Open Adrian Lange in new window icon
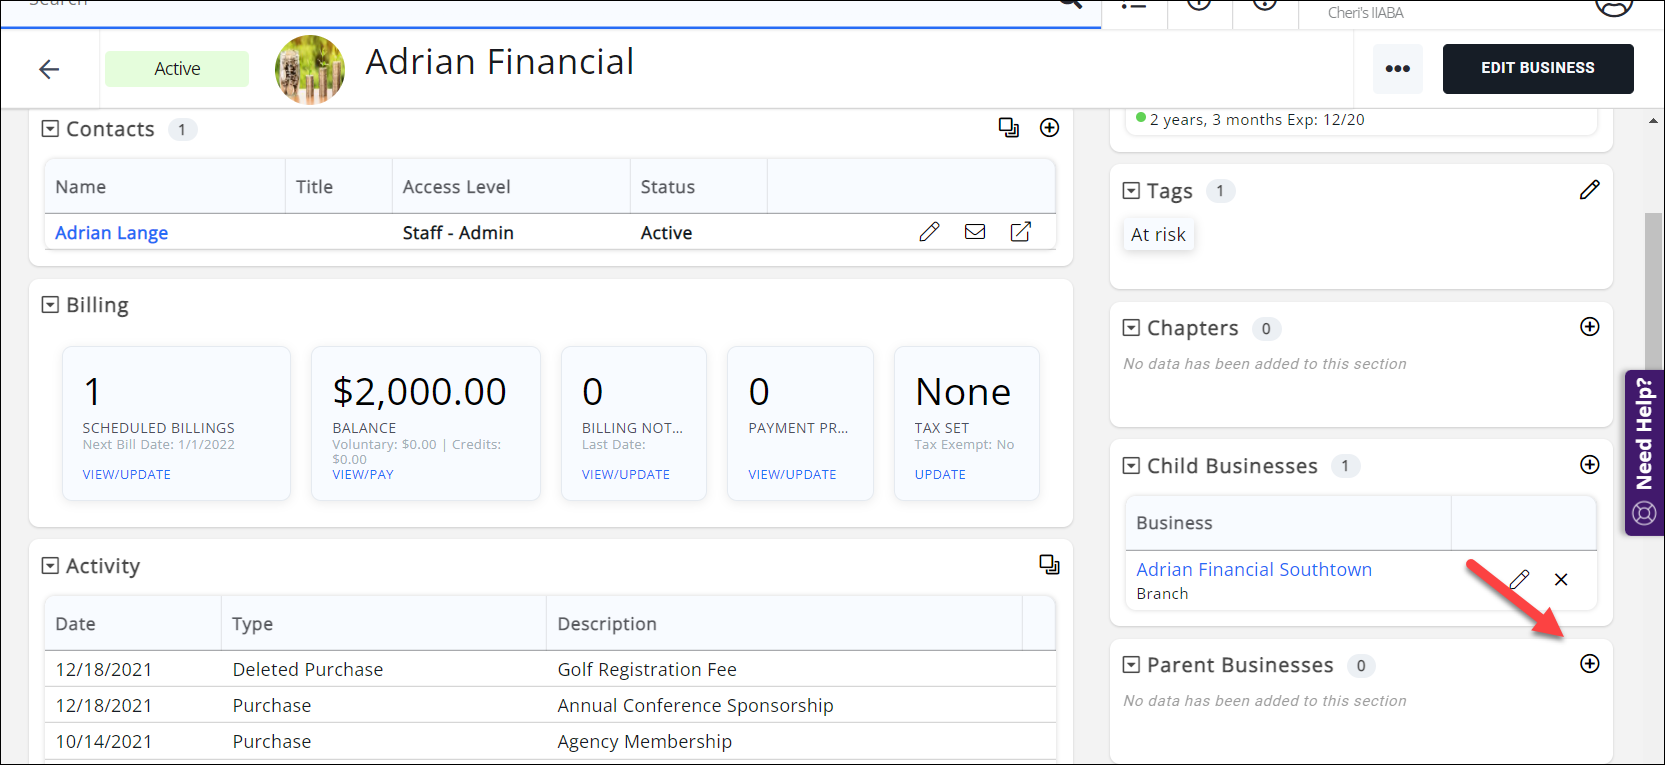 (x=1020, y=232)
